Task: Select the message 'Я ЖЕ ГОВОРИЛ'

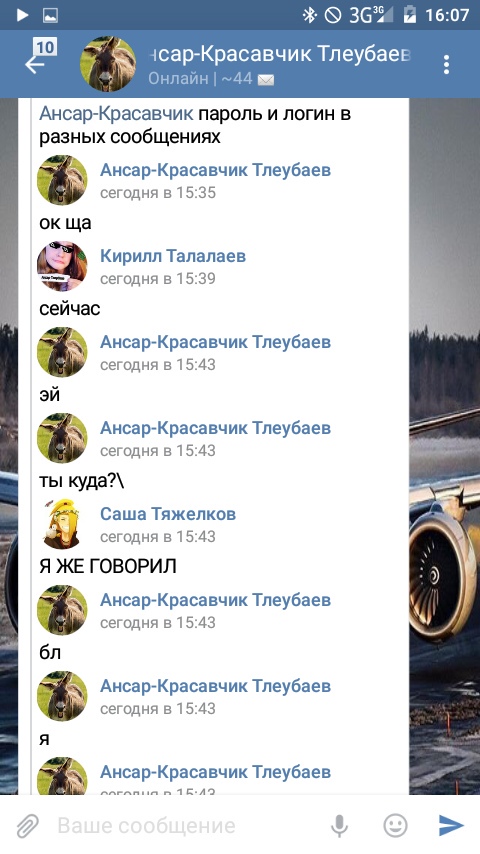Action: [x=108, y=566]
